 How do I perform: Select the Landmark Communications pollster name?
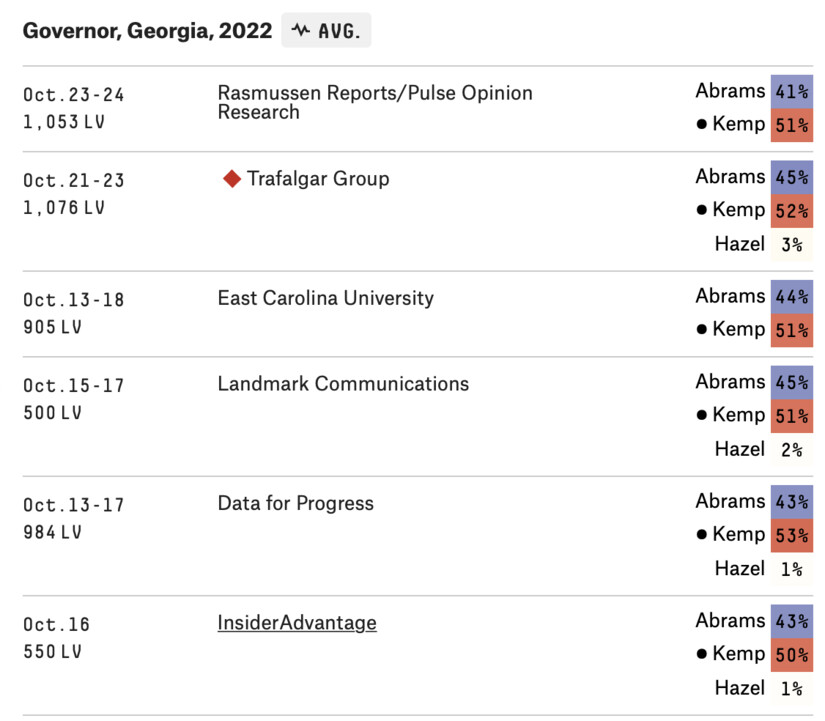(343, 384)
